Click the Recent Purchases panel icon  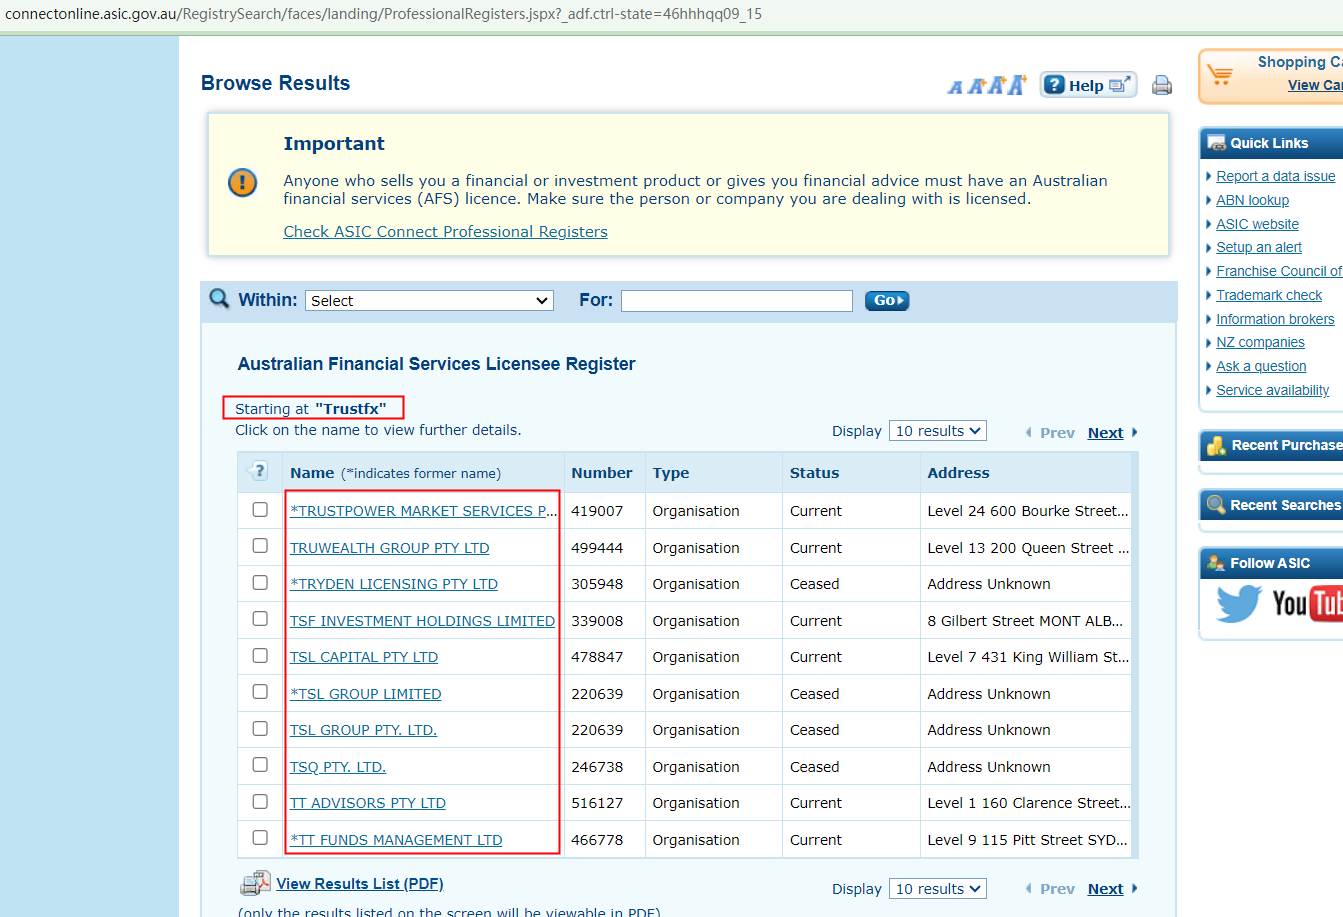click(1216, 446)
